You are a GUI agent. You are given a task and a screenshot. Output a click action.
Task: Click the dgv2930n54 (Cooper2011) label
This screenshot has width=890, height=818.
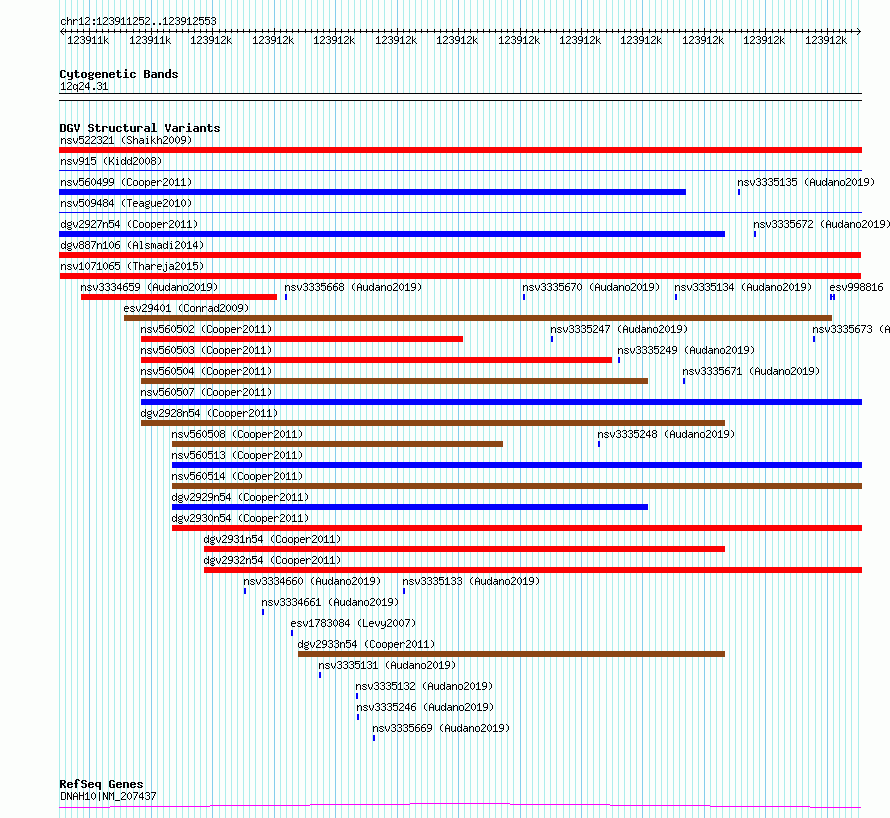240,518
